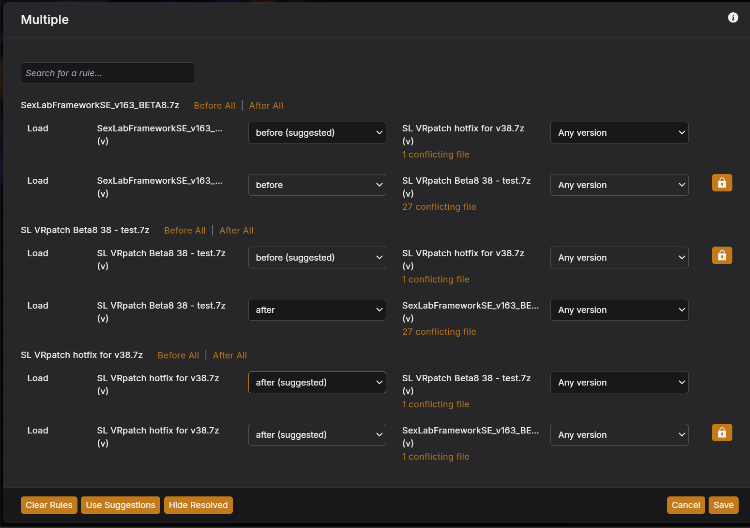
Task: Click Before All for SL VRpatch Beta8 38 - test.7z
Action: click(x=185, y=231)
